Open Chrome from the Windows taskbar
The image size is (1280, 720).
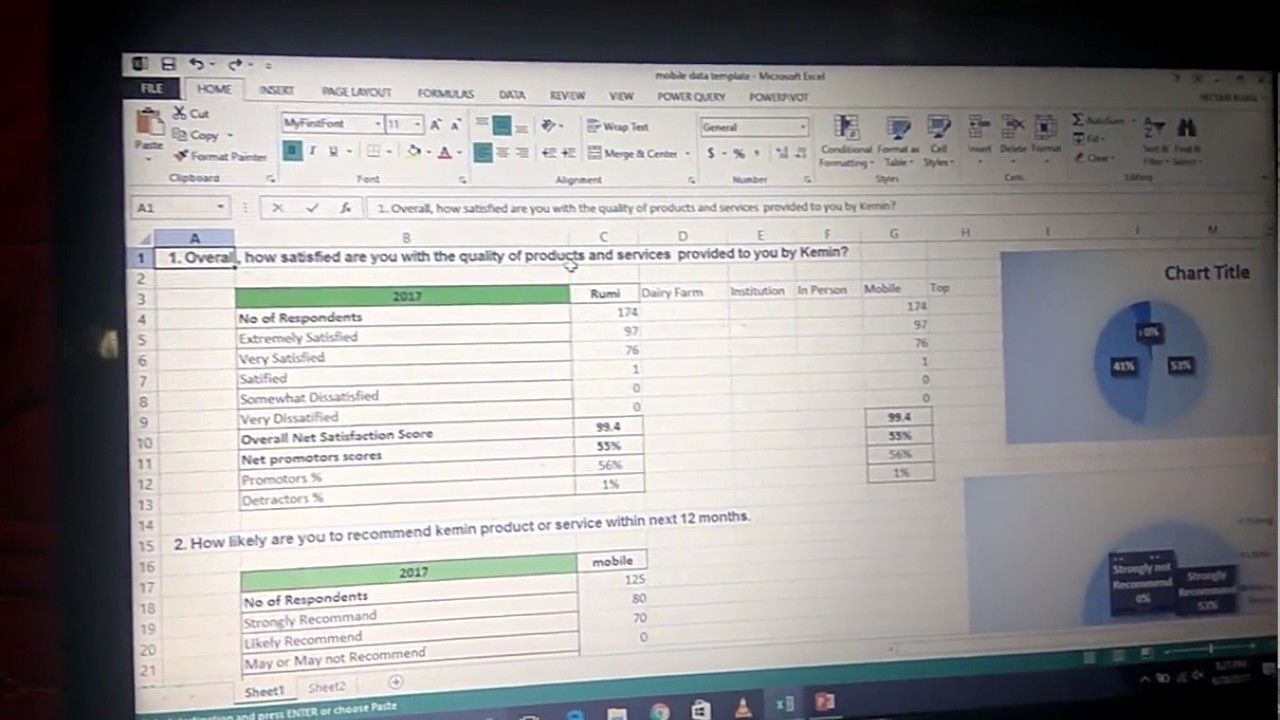click(659, 712)
